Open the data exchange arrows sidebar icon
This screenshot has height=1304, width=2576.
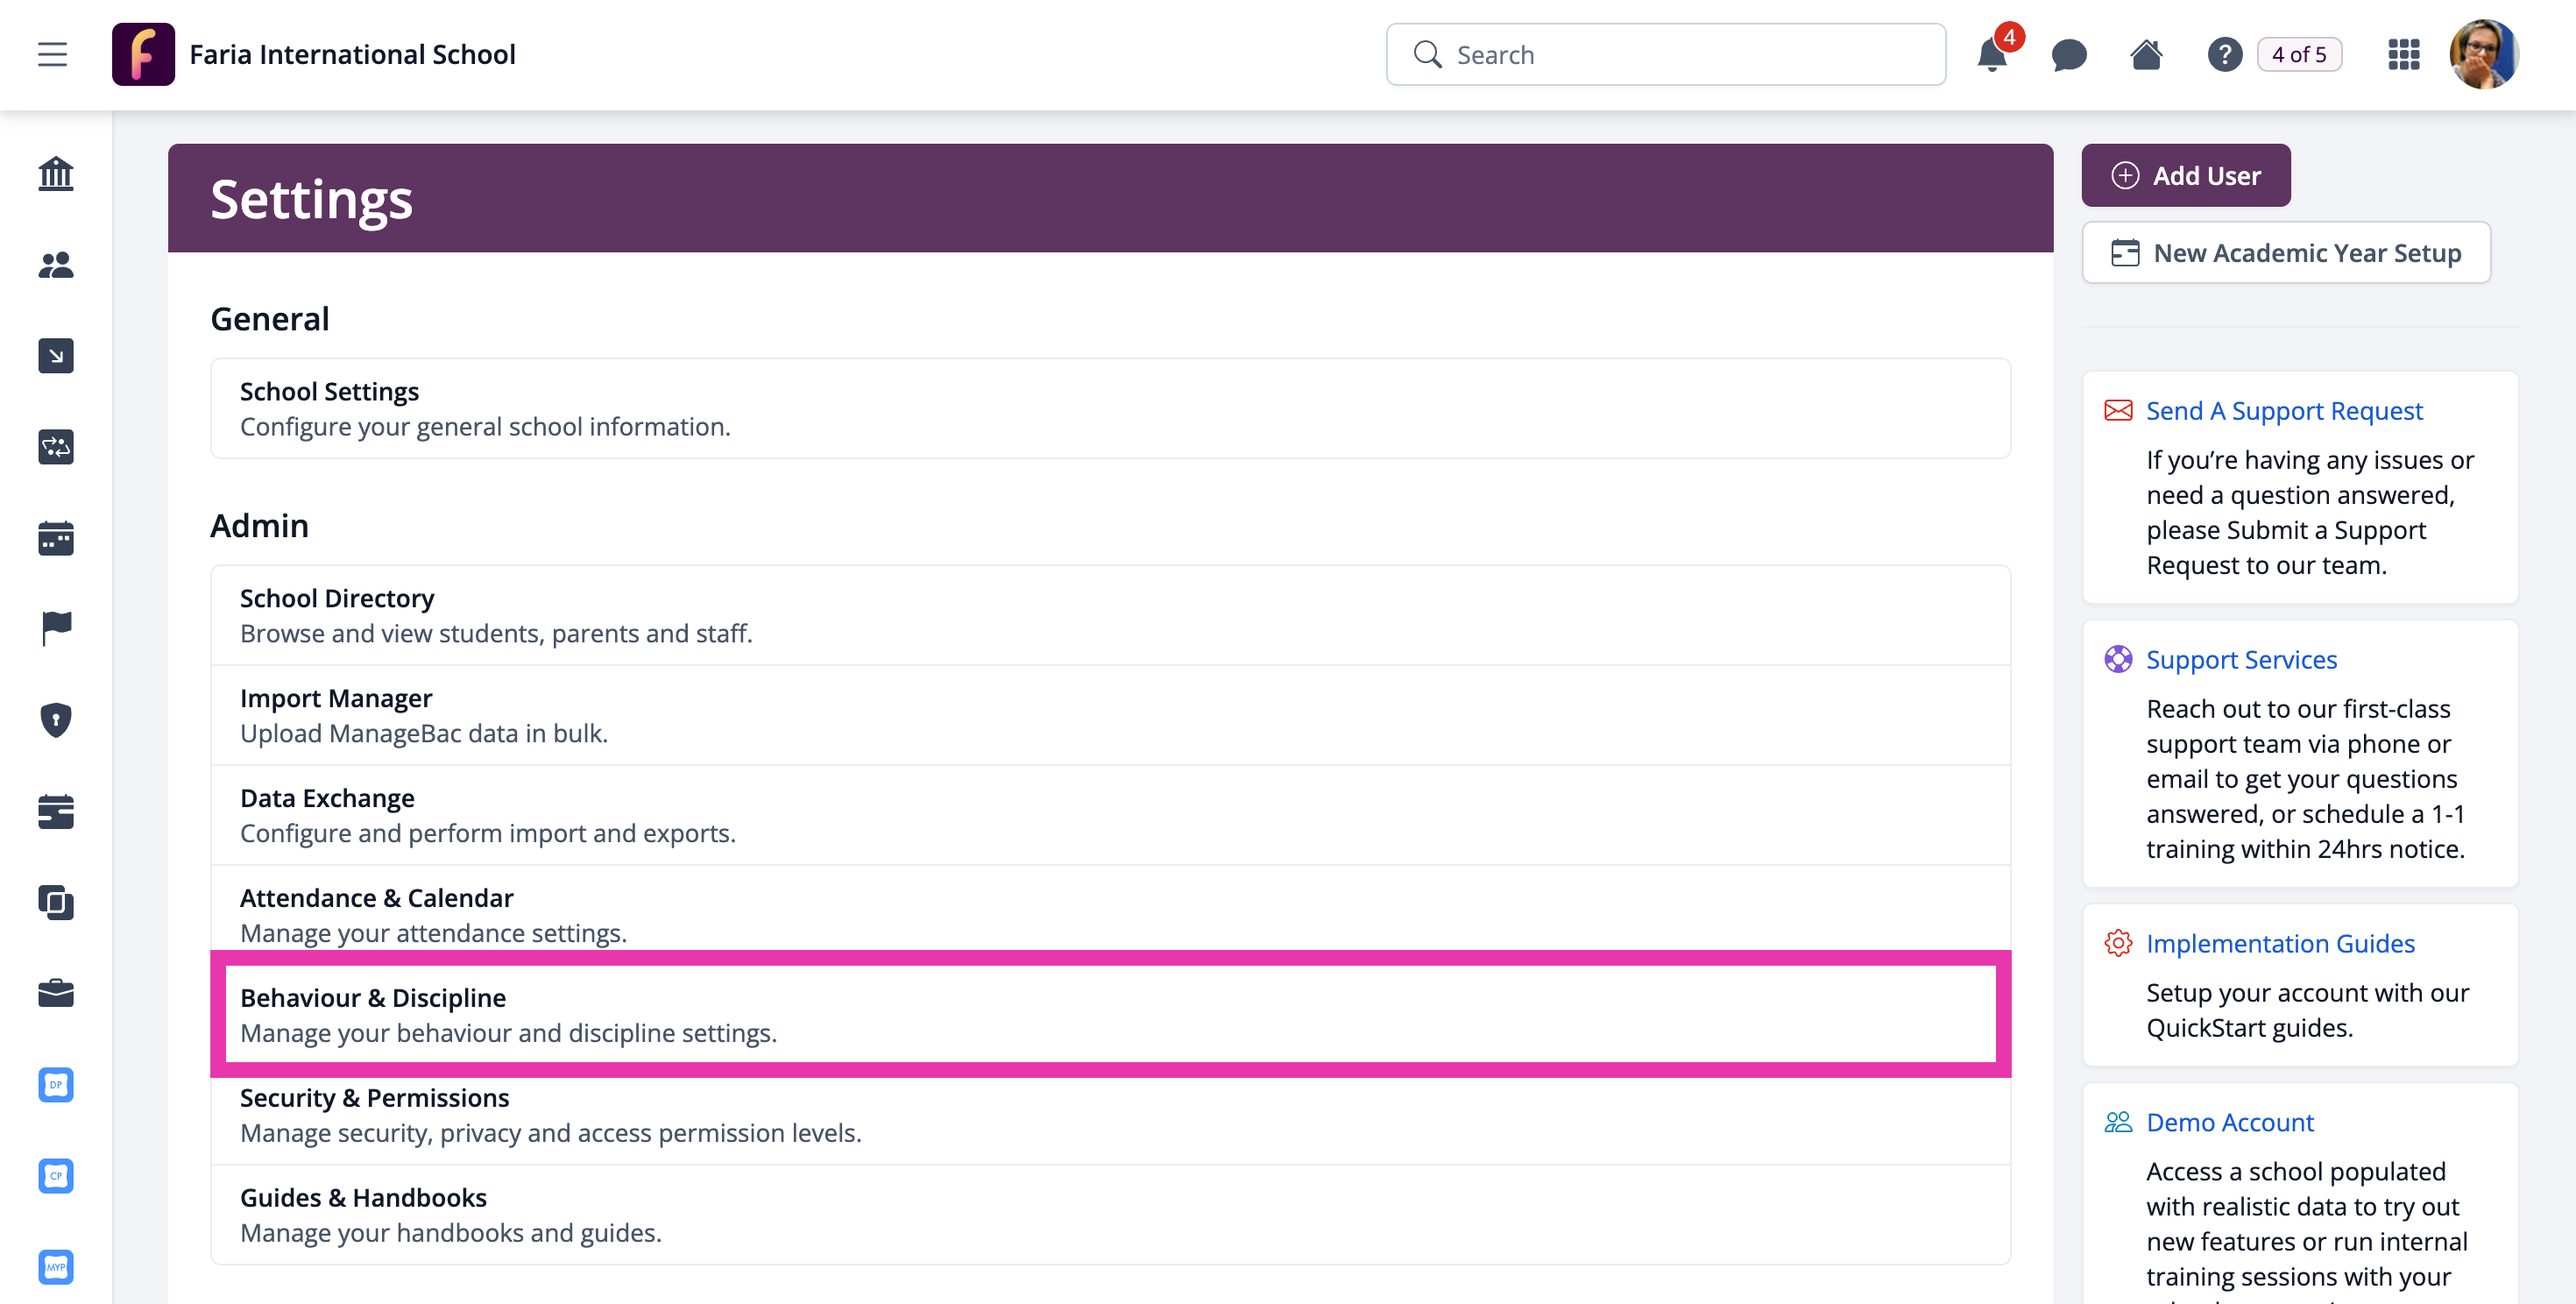[56, 447]
